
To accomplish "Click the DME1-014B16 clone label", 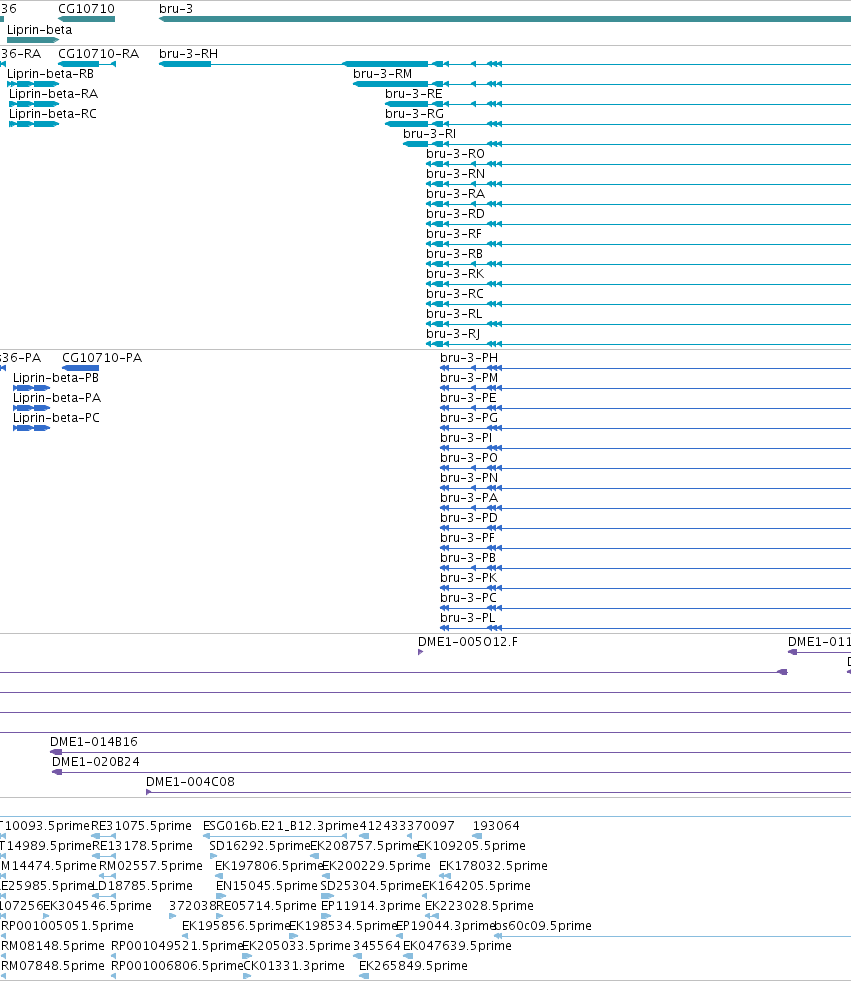I will click(94, 742).
